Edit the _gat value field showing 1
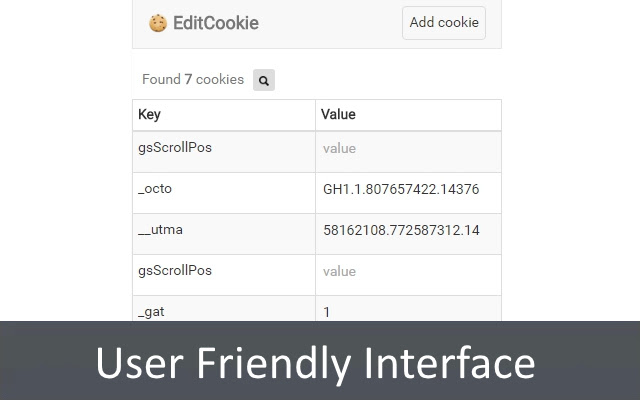Screen dimensions: 640x400 point(408,310)
